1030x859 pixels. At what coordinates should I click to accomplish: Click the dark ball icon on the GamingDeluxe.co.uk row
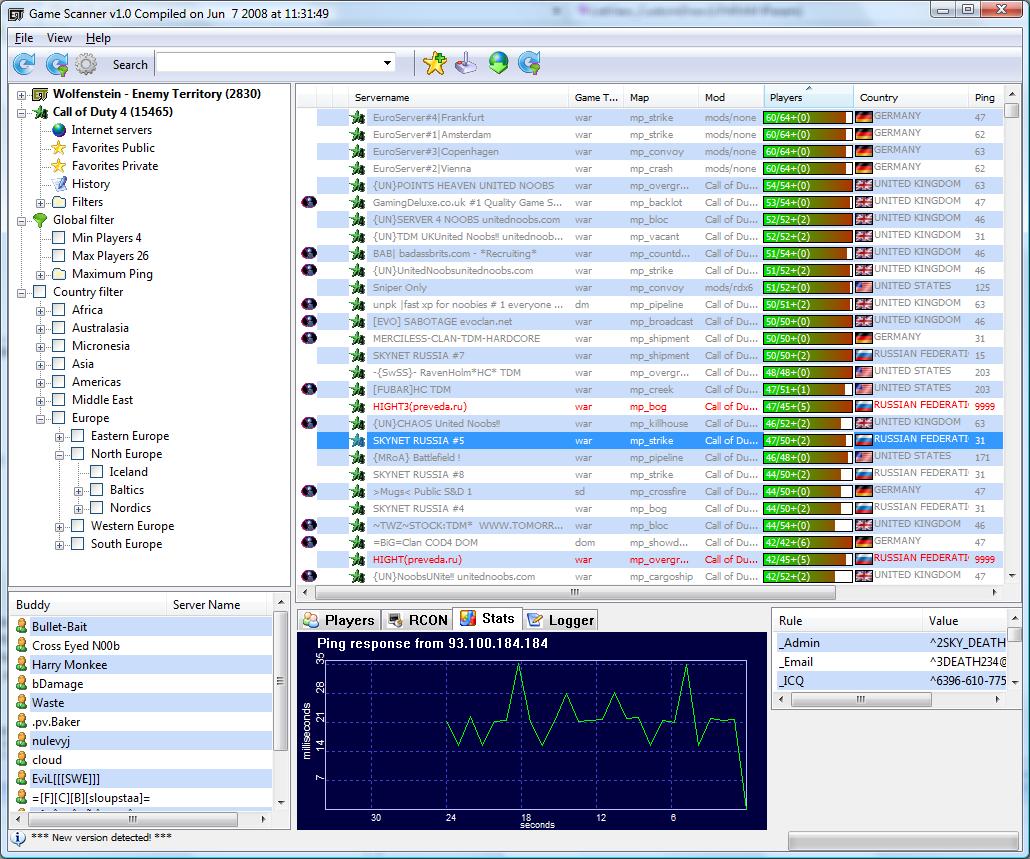(x=309, y=202)
